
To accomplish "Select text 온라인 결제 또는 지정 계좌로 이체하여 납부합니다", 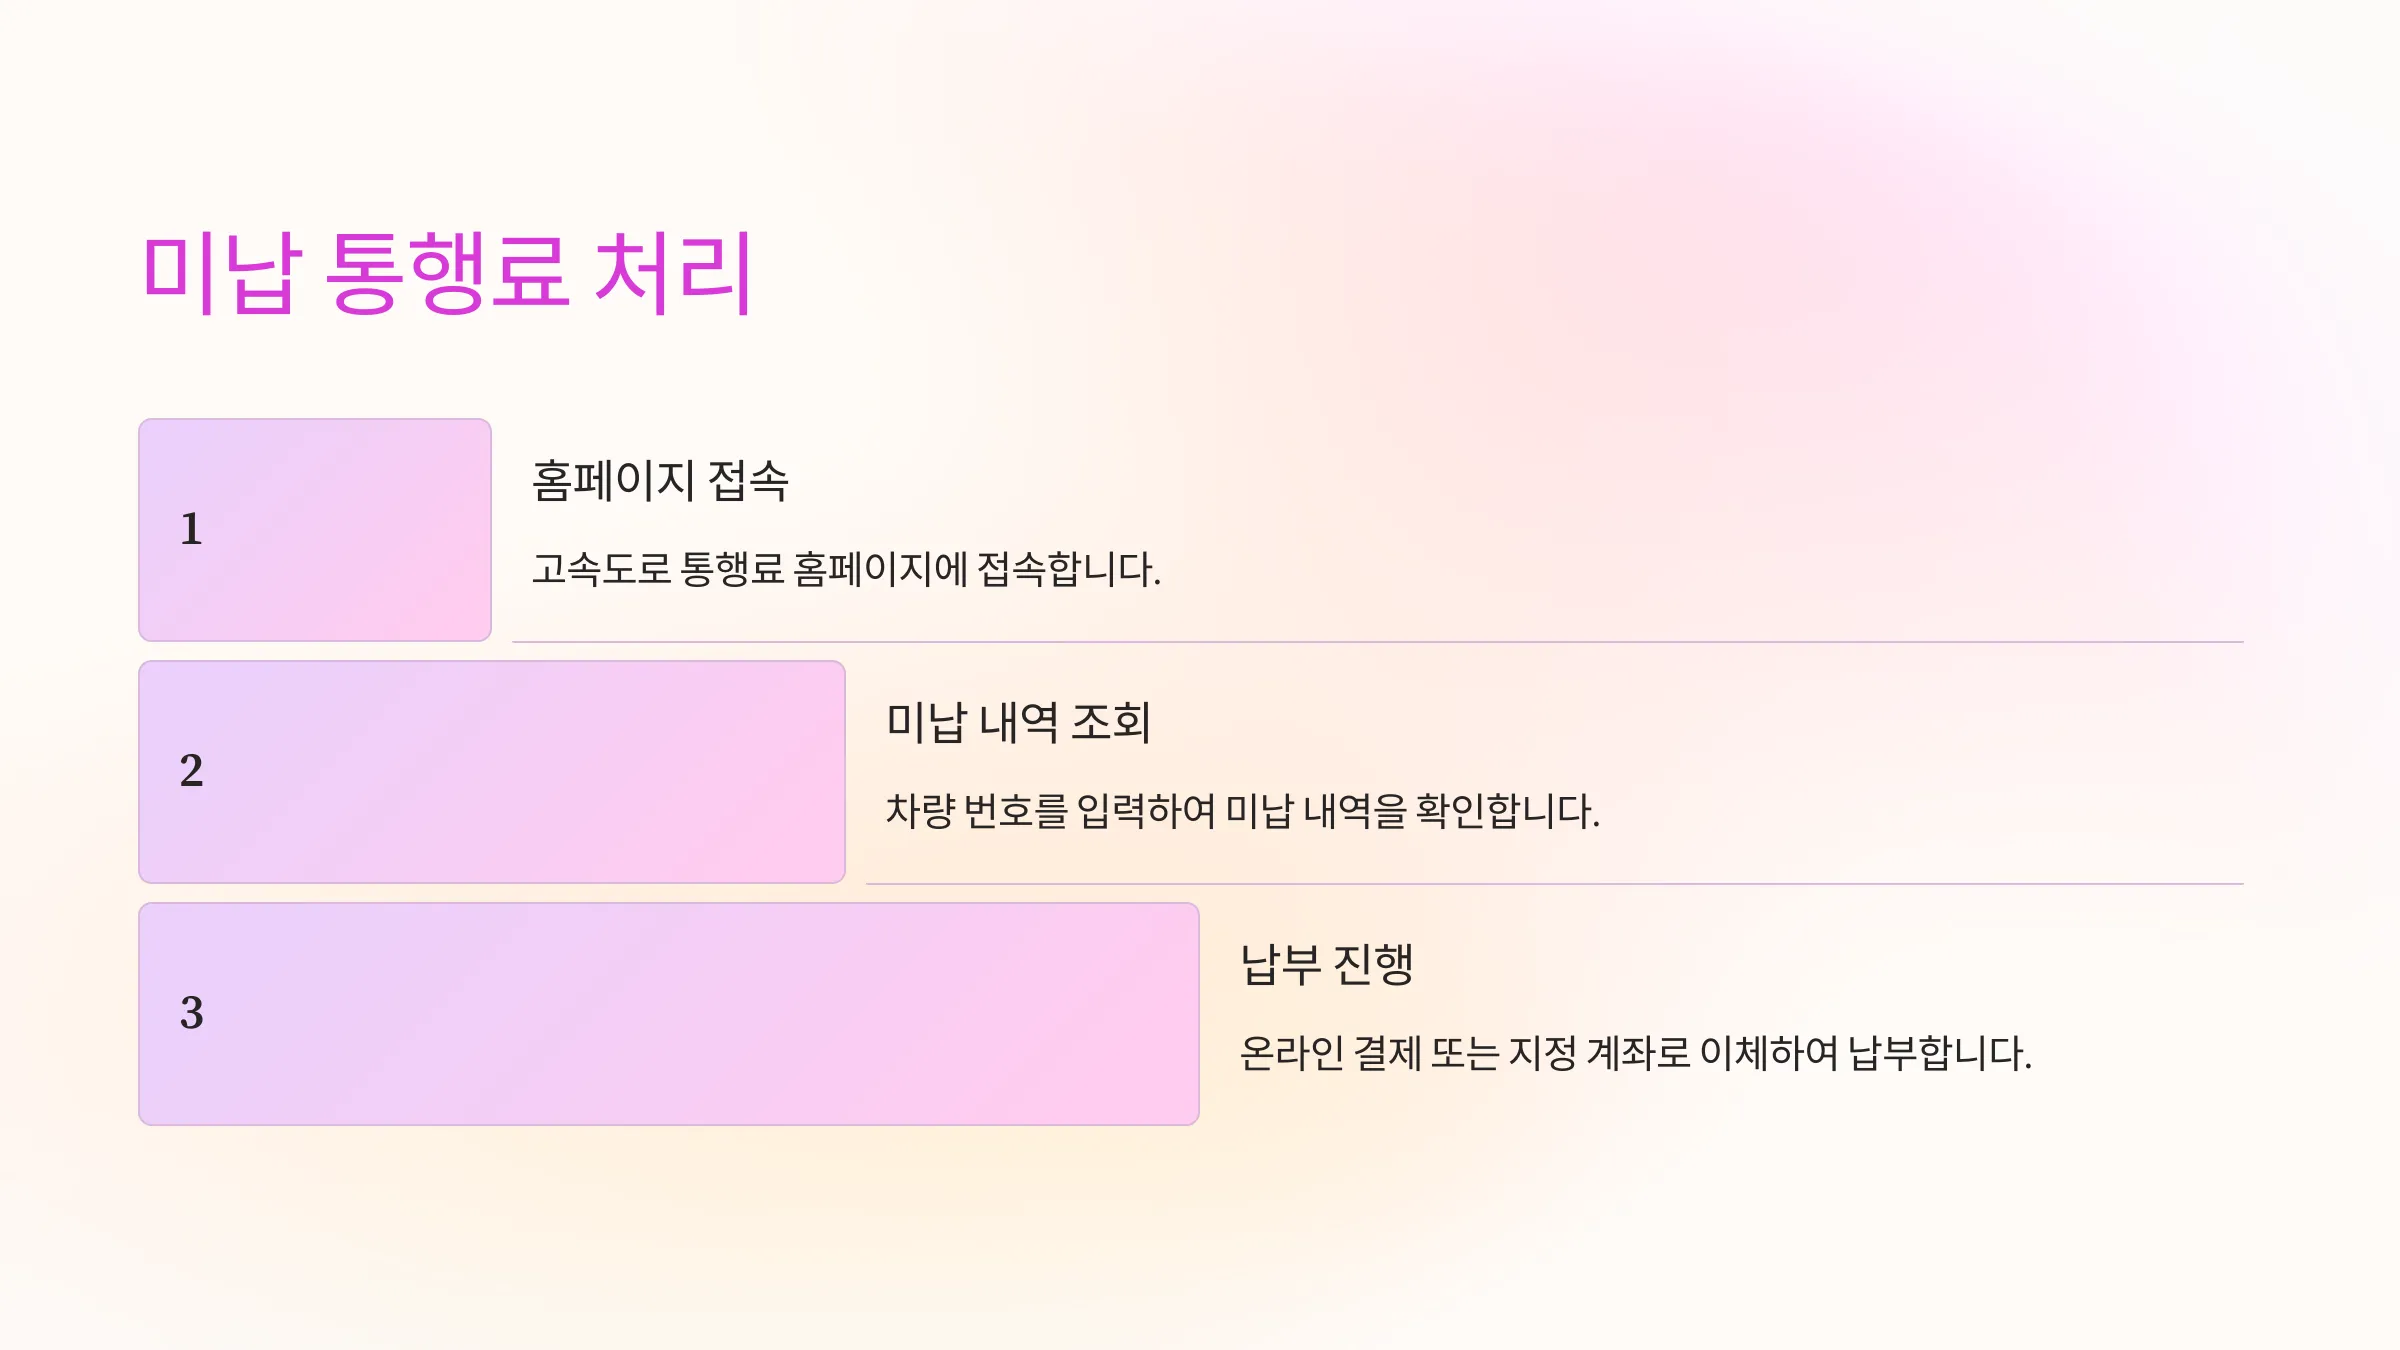I will (x=1636, y=1053).
